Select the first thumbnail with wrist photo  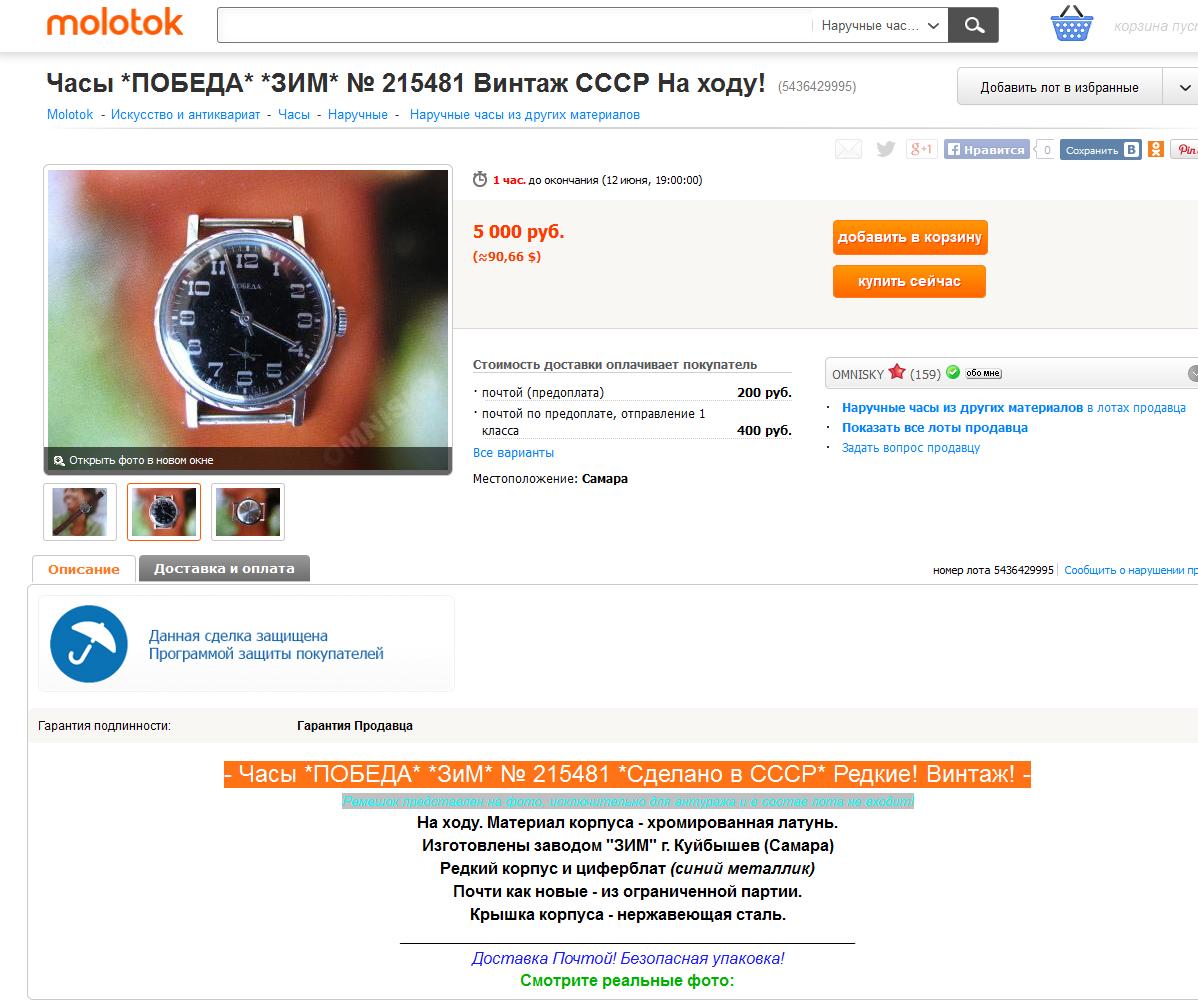tap(79, 512)
